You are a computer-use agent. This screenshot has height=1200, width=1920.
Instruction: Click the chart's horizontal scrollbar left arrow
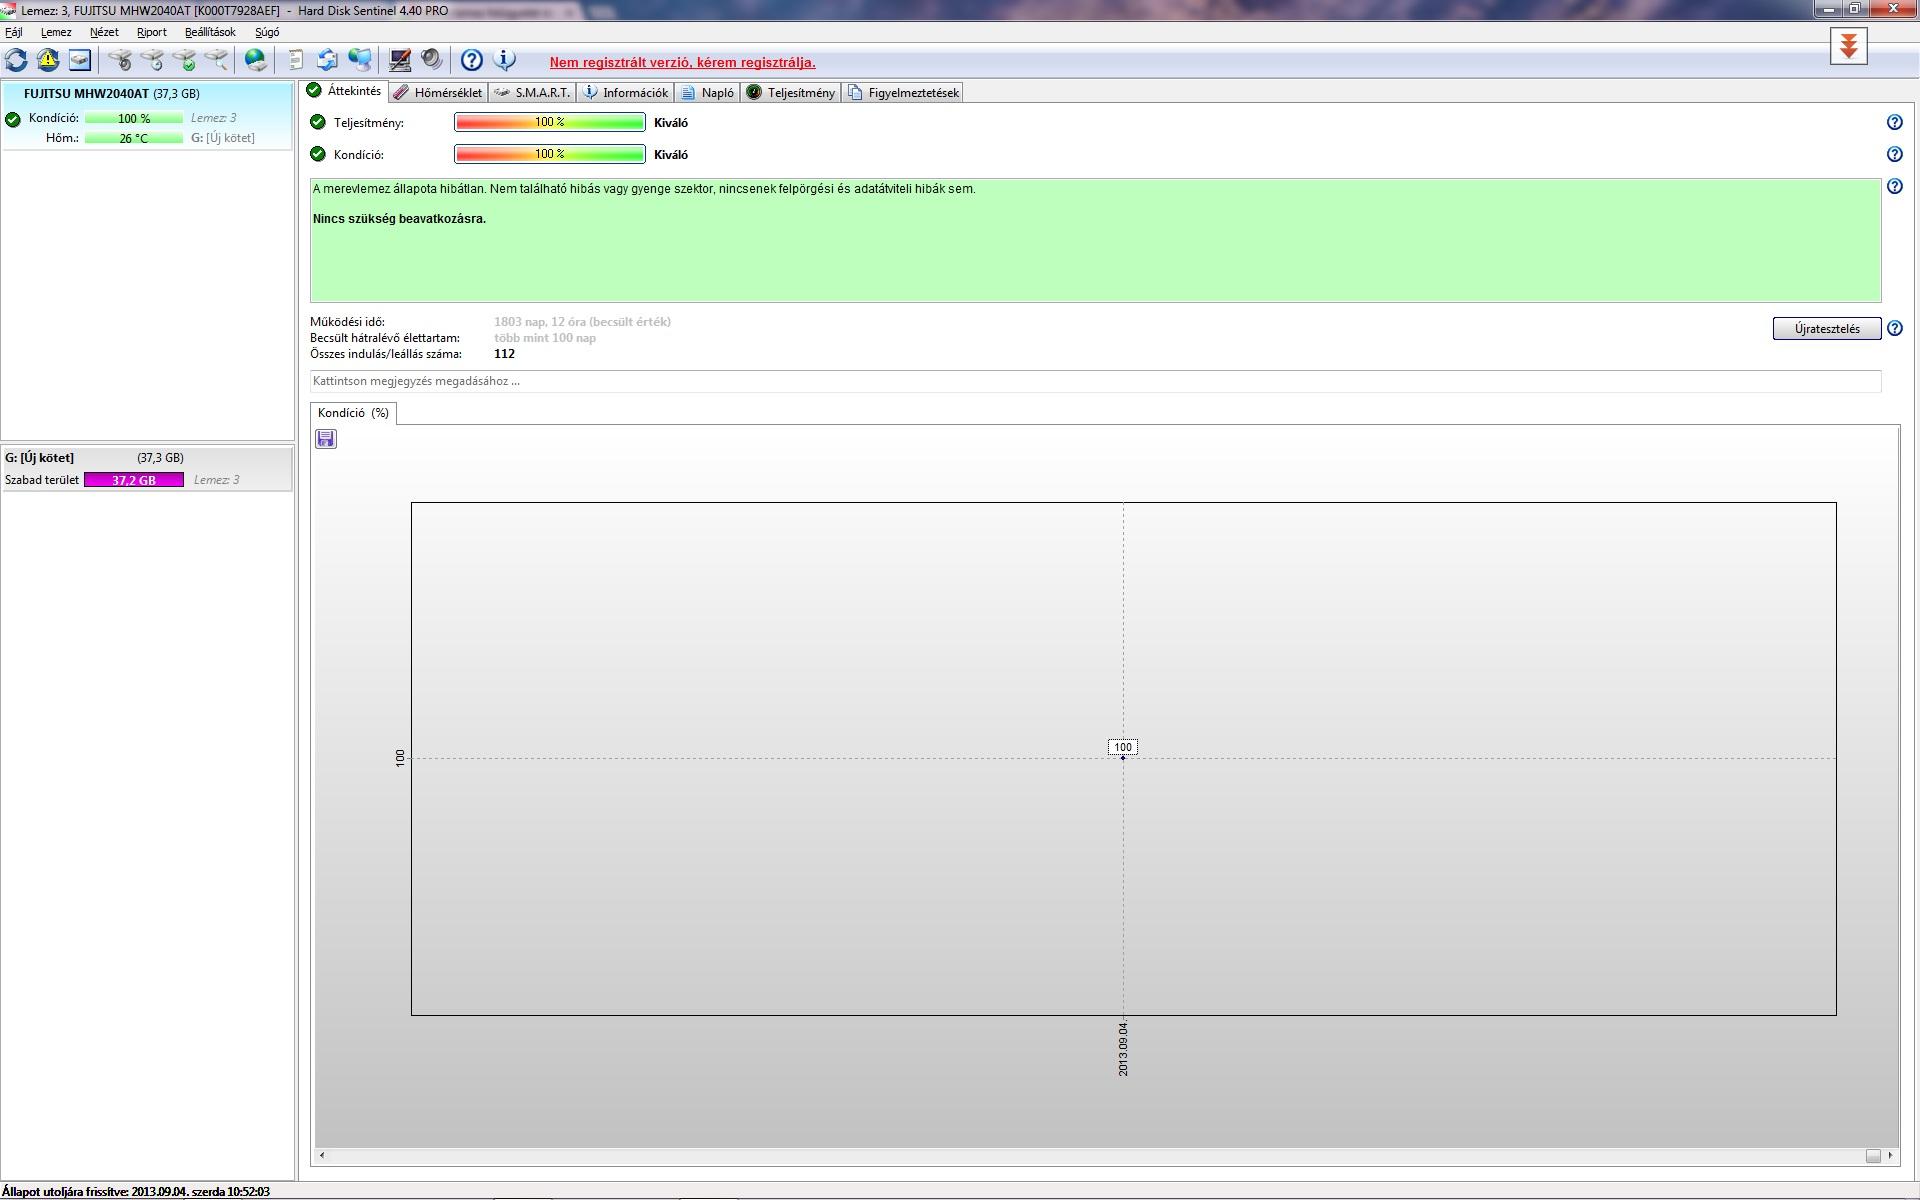pyautogui.click(x=322, y=1156)
